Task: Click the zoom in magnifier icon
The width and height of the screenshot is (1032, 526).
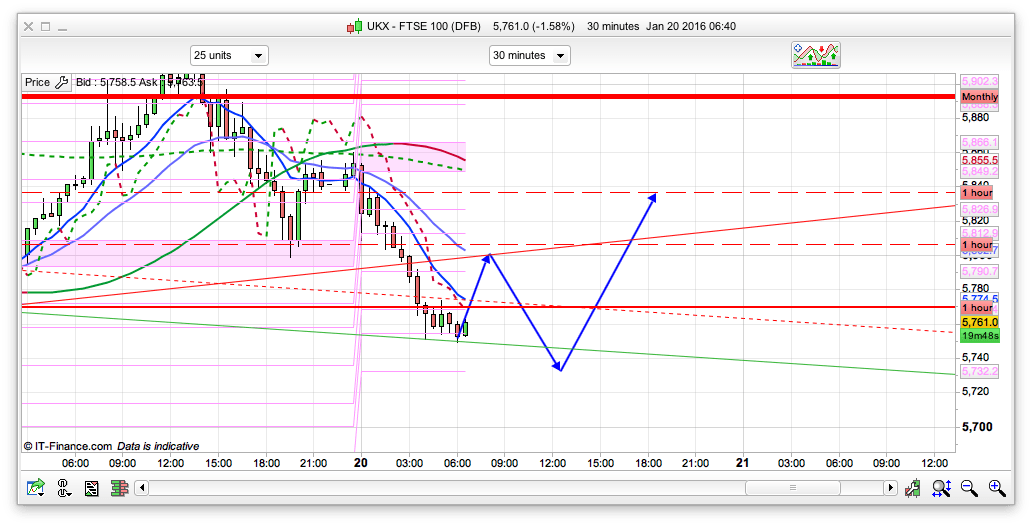Action: pyautogui.click(x=997, y=488)
